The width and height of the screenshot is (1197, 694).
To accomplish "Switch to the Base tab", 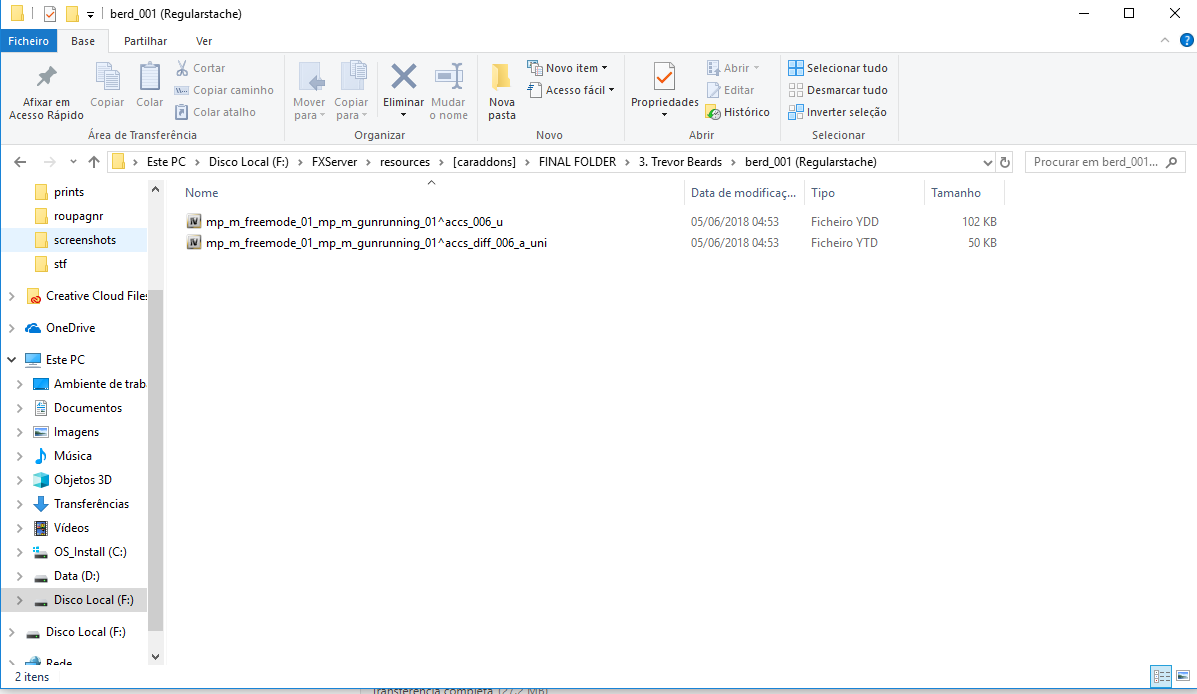I will point(82,41).
